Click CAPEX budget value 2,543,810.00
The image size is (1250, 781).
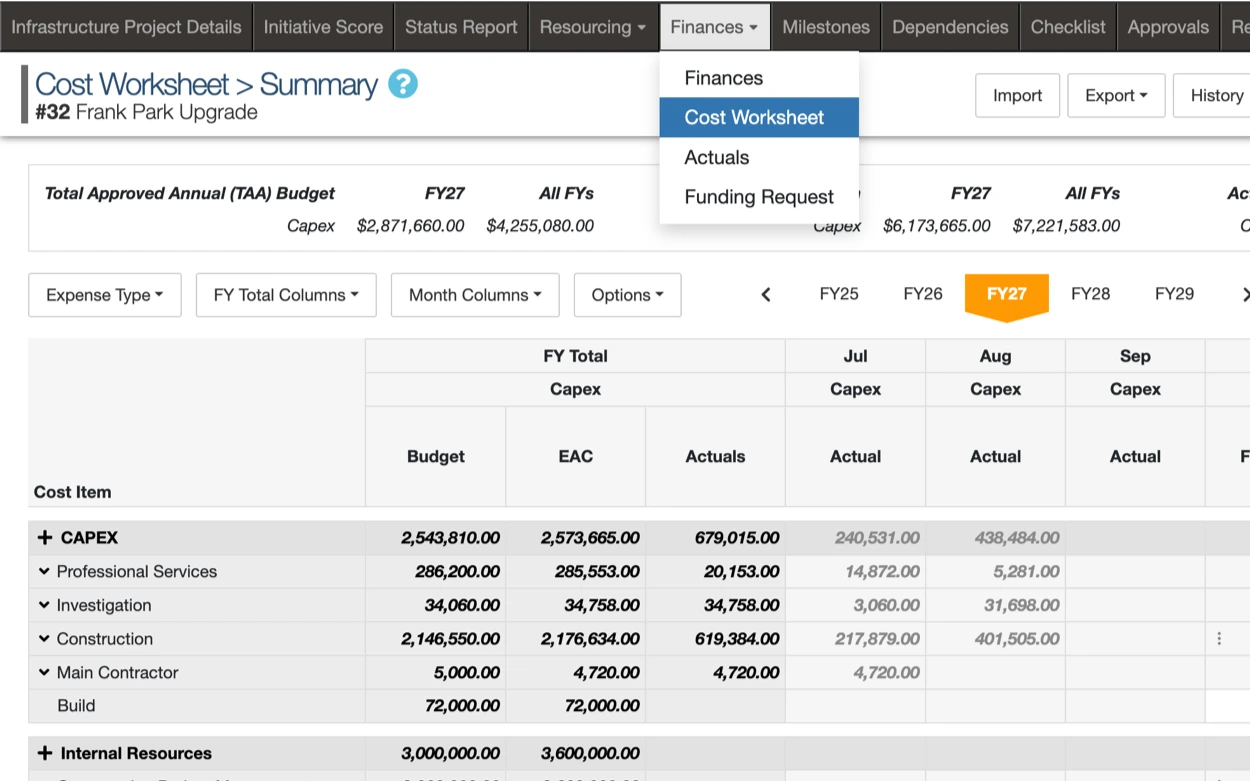pos(450,538)
